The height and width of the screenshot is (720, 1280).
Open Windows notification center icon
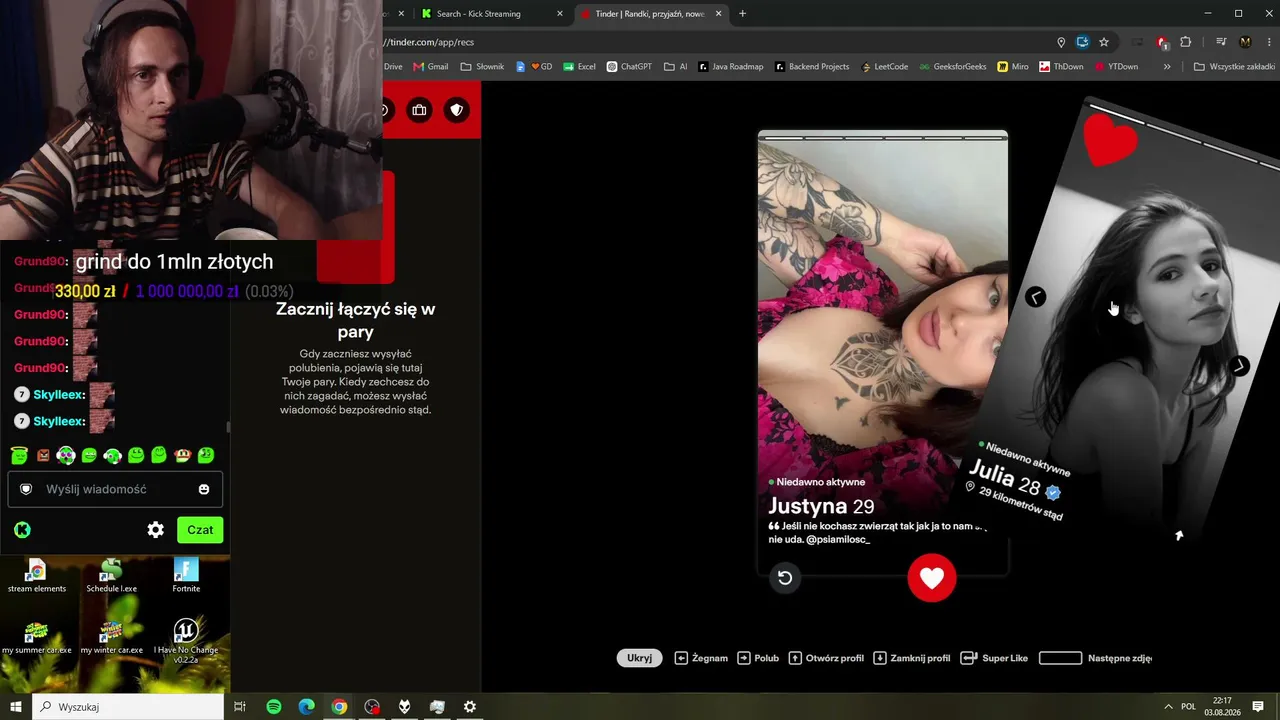1258,707
